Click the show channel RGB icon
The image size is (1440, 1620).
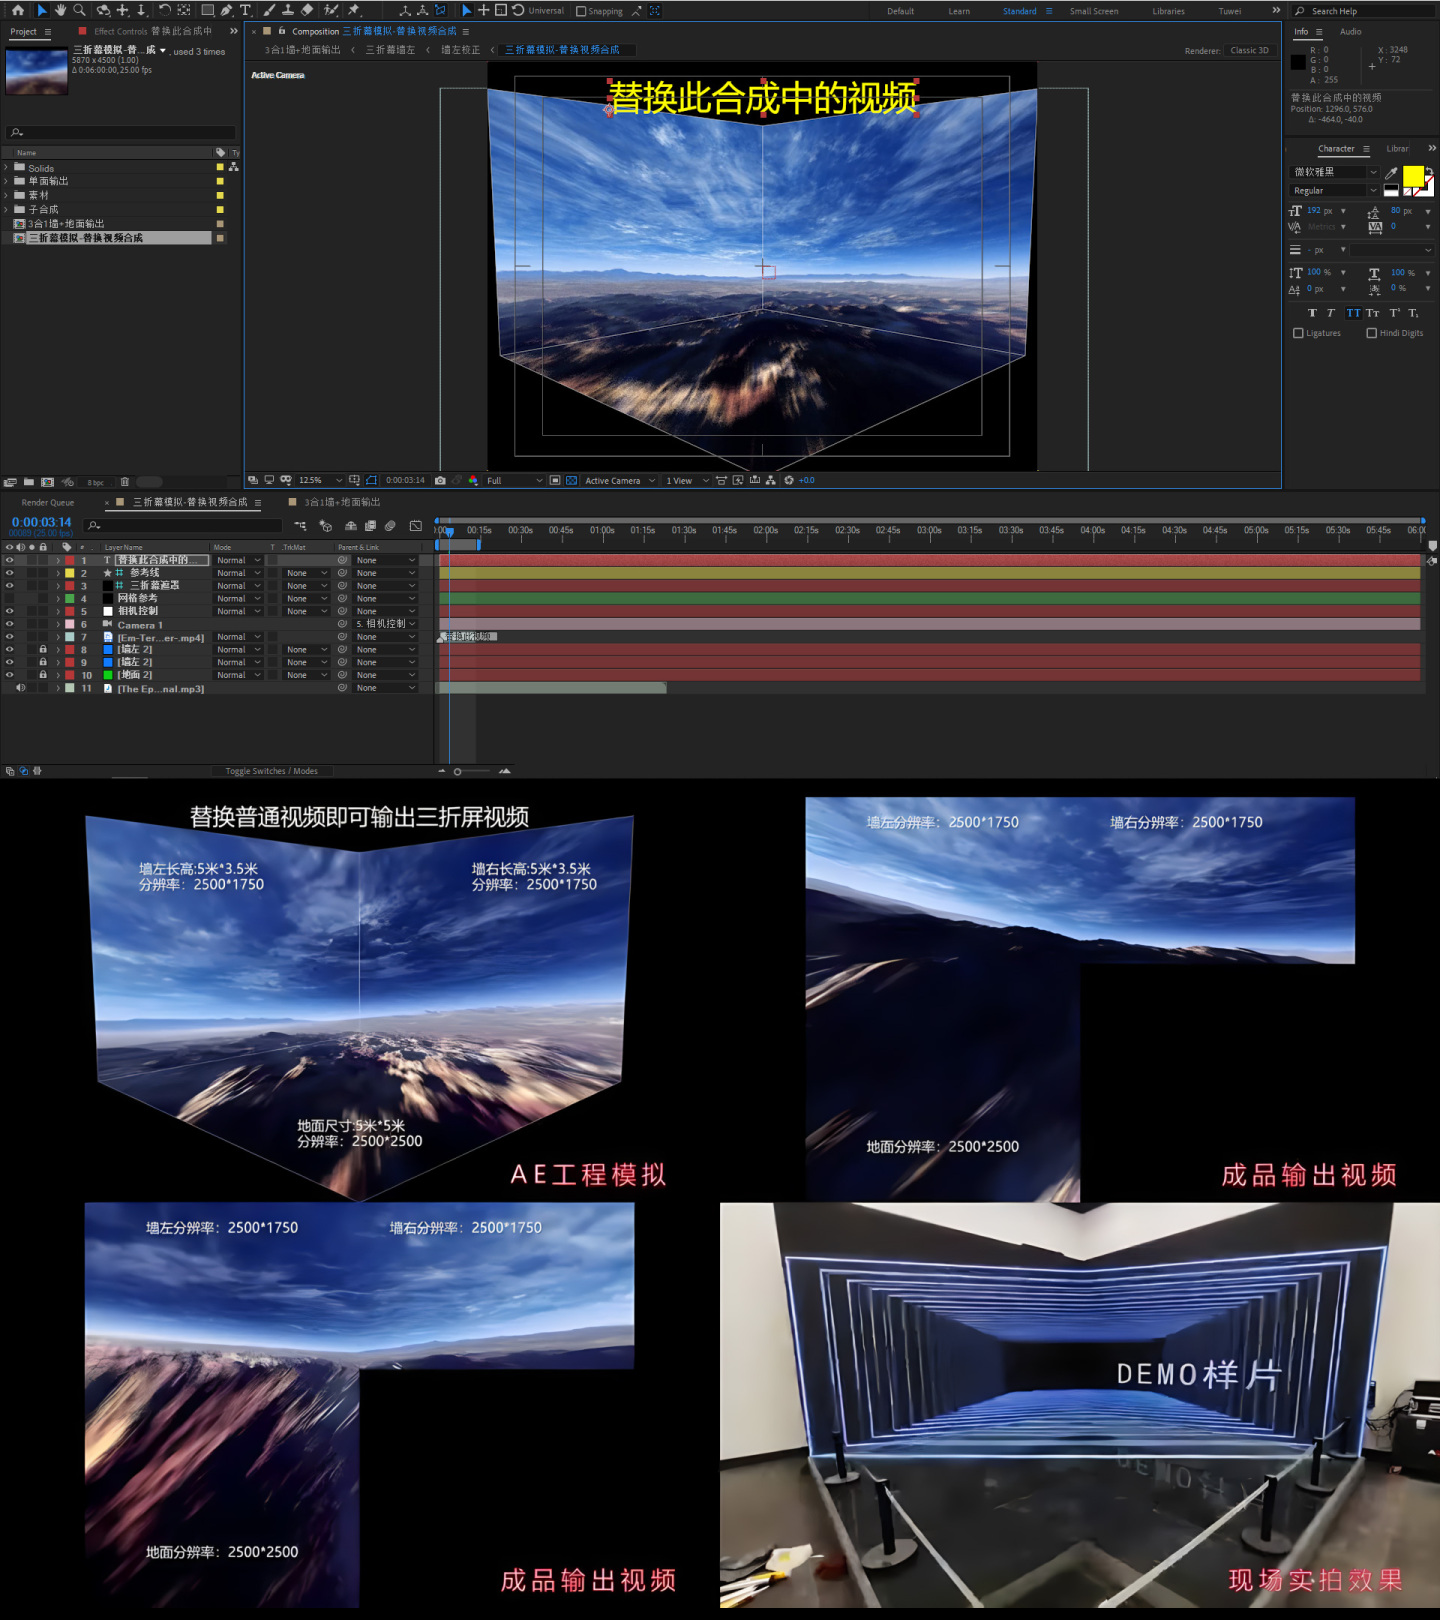point(473,480)
